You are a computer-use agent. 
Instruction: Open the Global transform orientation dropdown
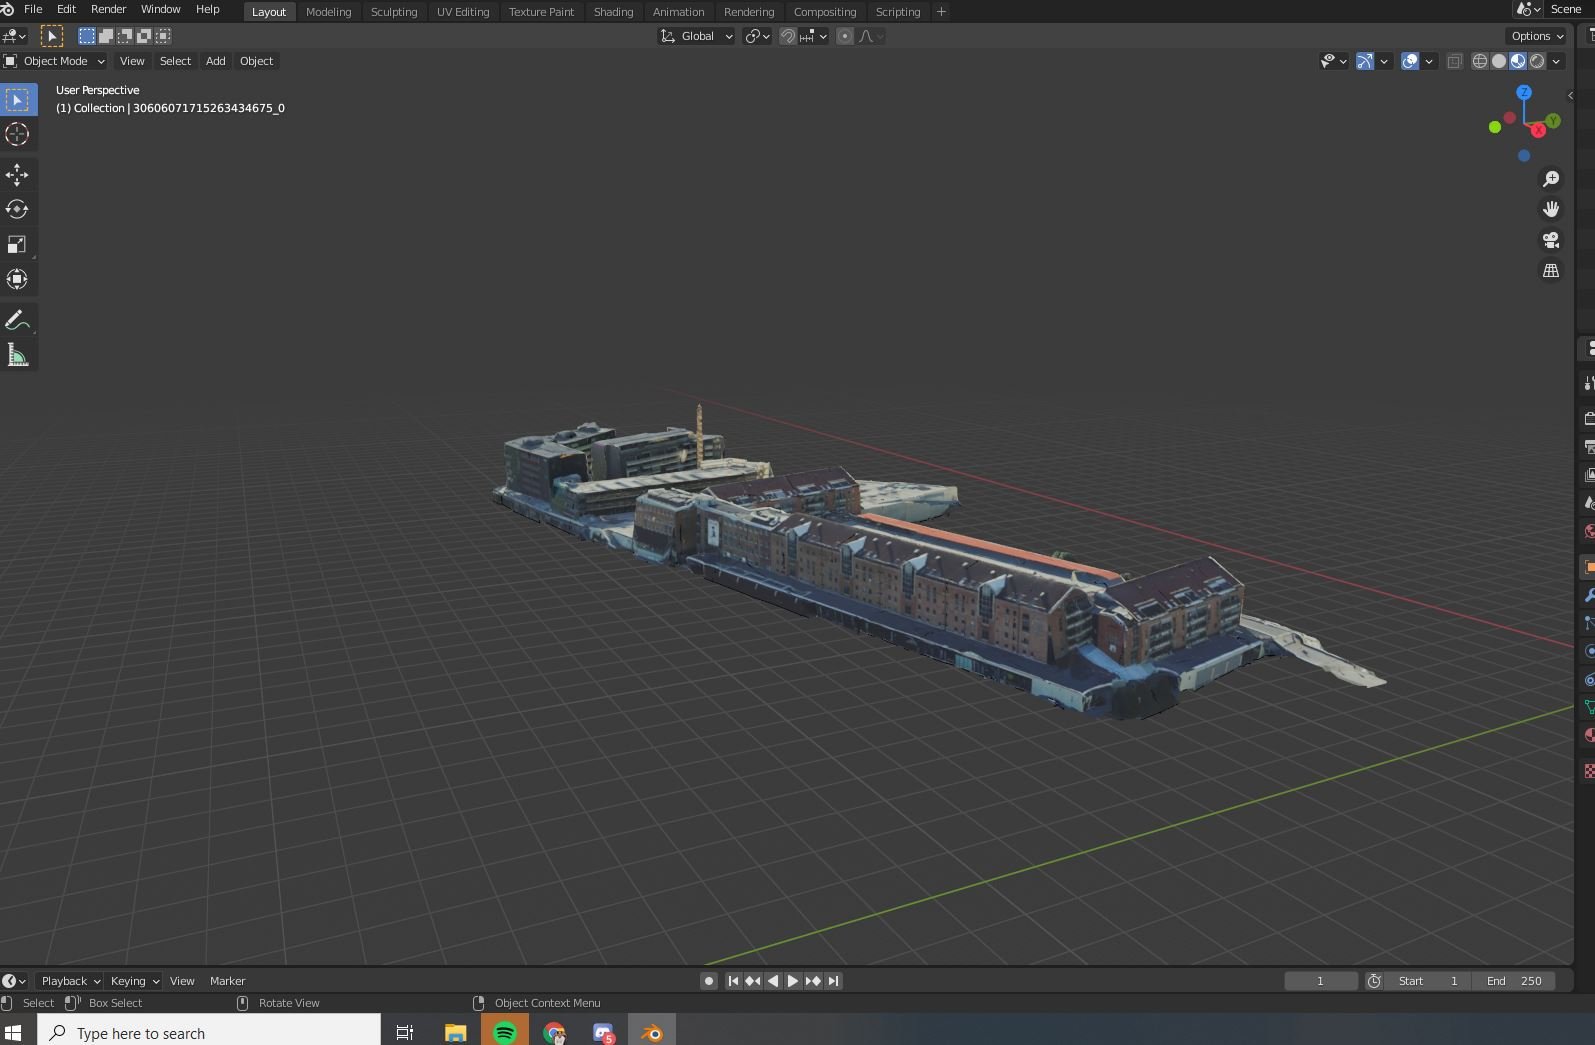point(696,36)
